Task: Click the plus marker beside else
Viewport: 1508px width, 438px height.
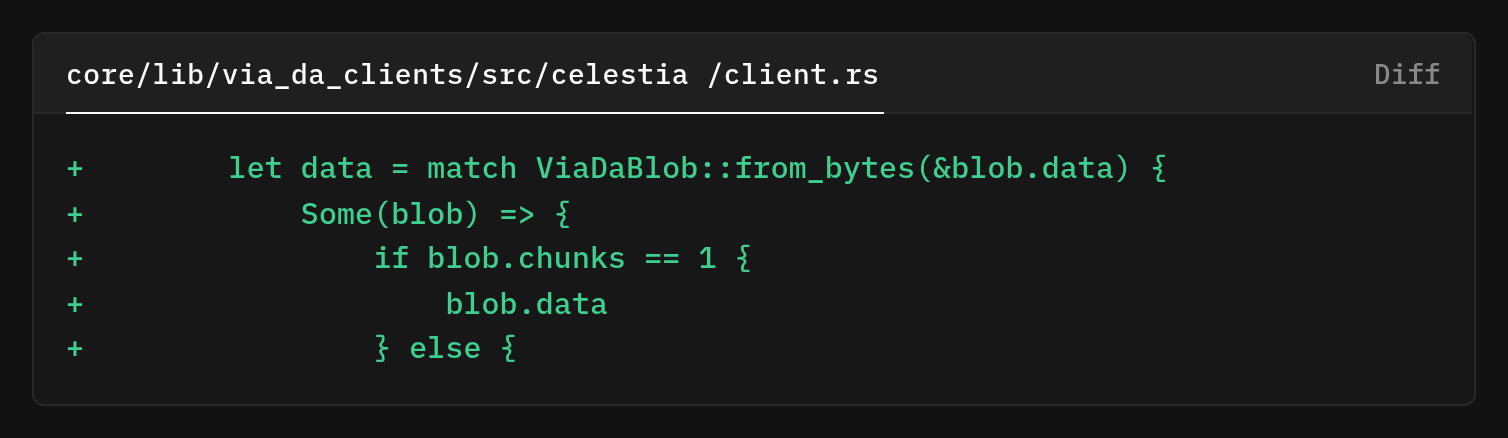Action: [75, 349]
